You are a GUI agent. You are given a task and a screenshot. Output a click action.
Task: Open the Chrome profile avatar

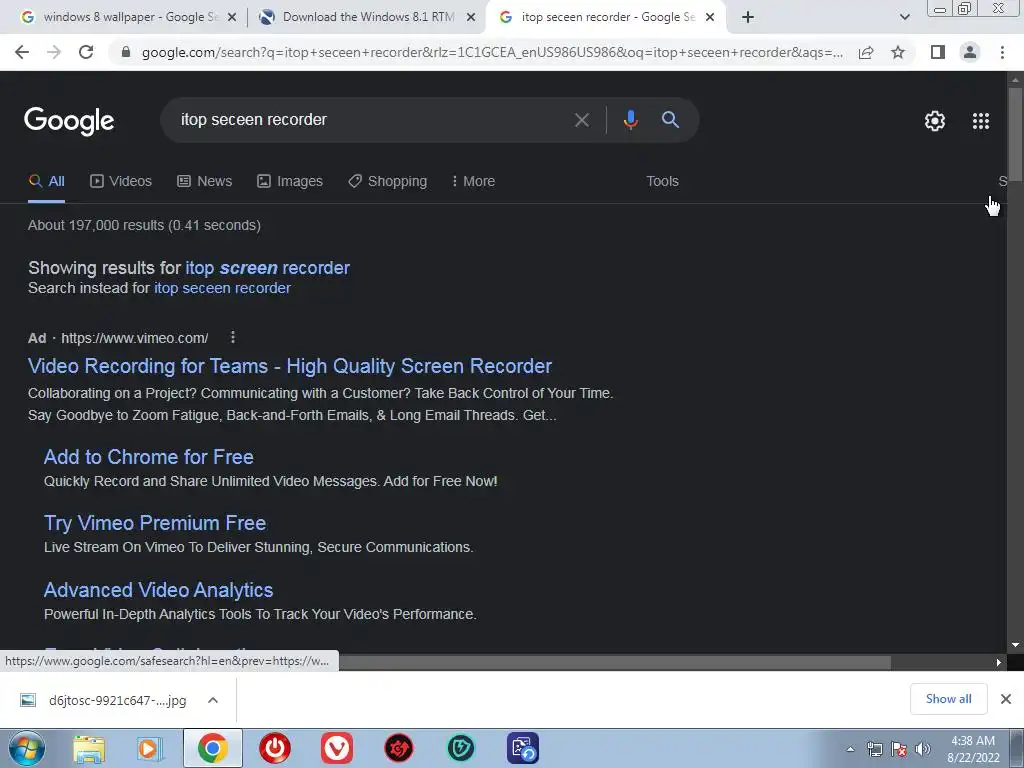(x=970, y=52)
